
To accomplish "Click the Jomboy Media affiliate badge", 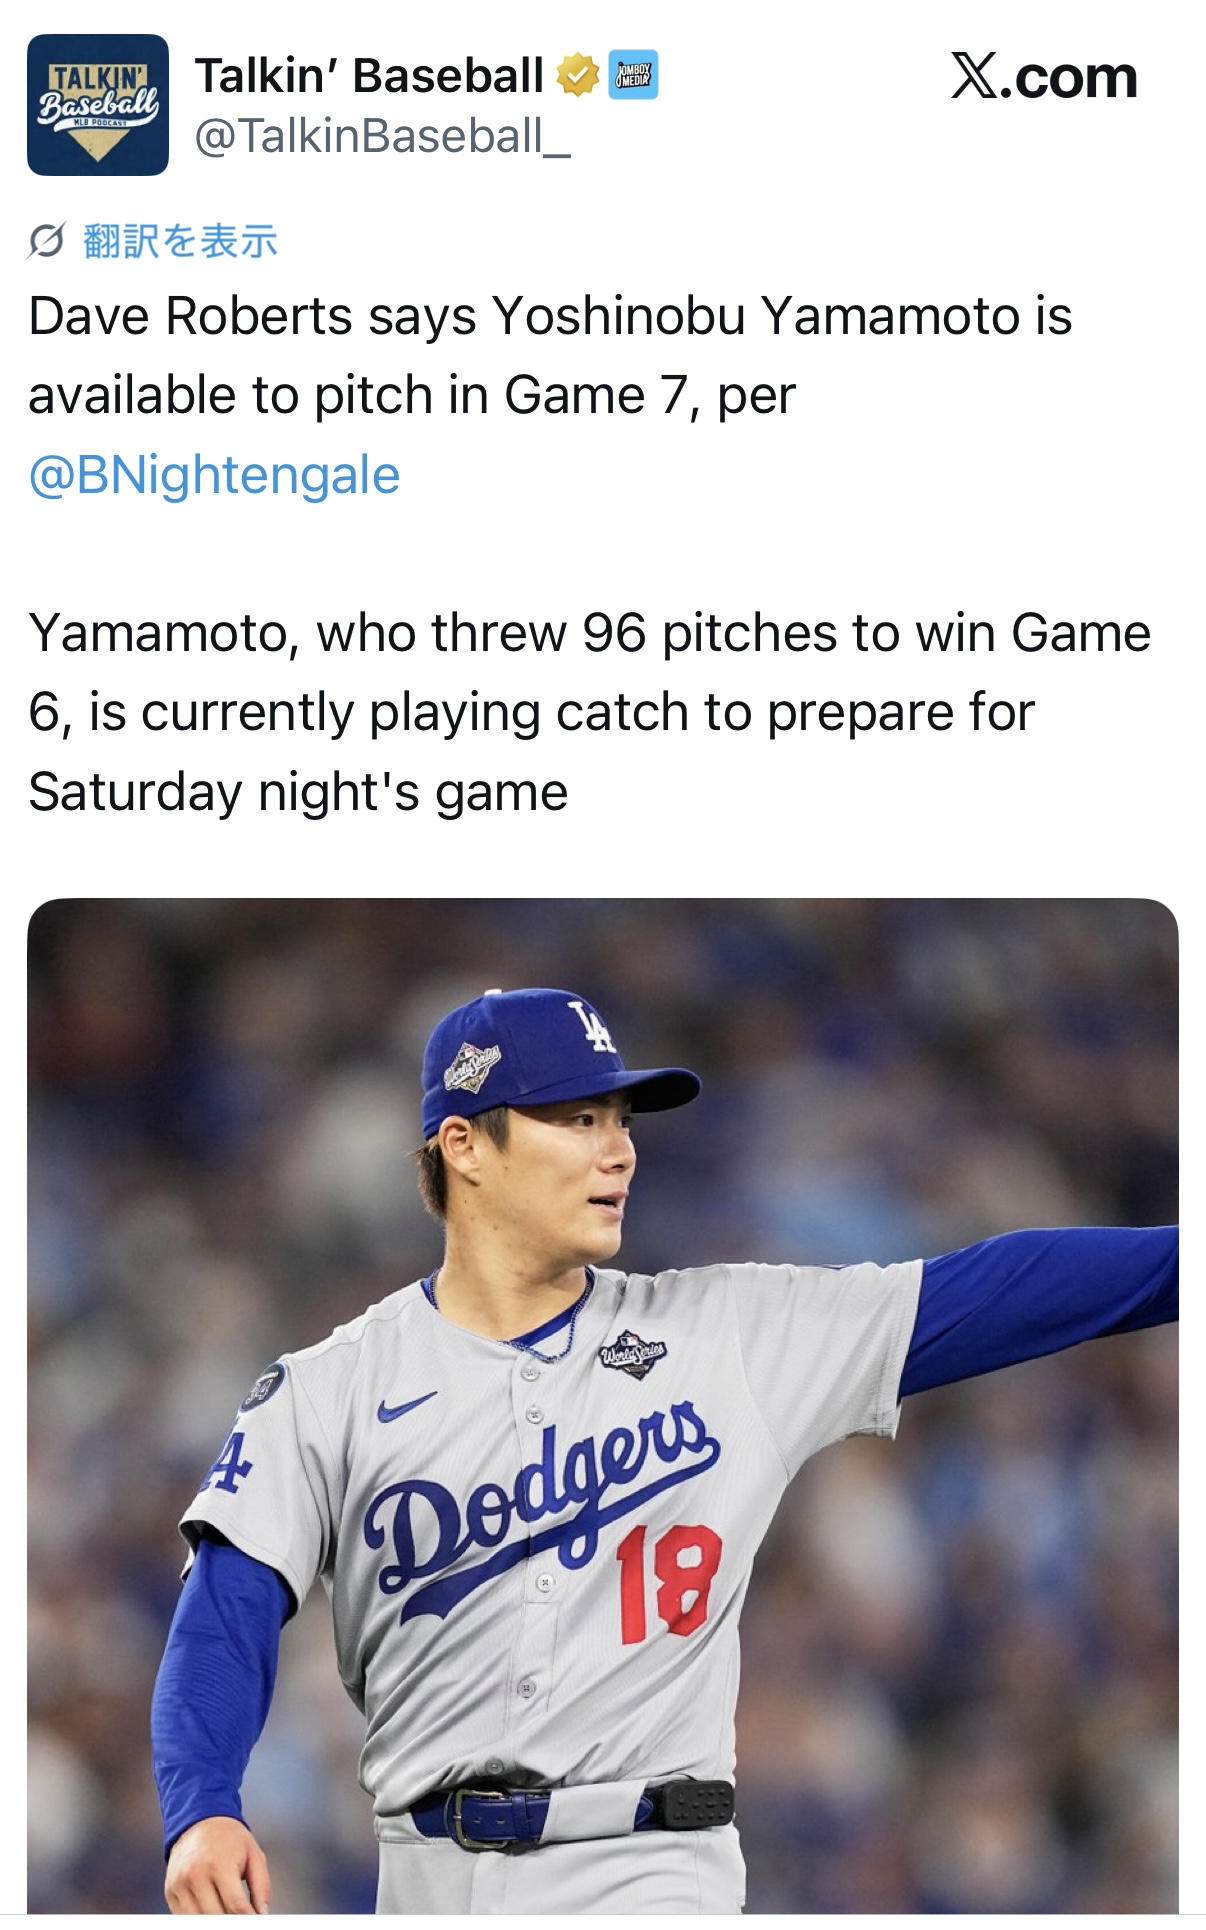I will tap(633, 75).
